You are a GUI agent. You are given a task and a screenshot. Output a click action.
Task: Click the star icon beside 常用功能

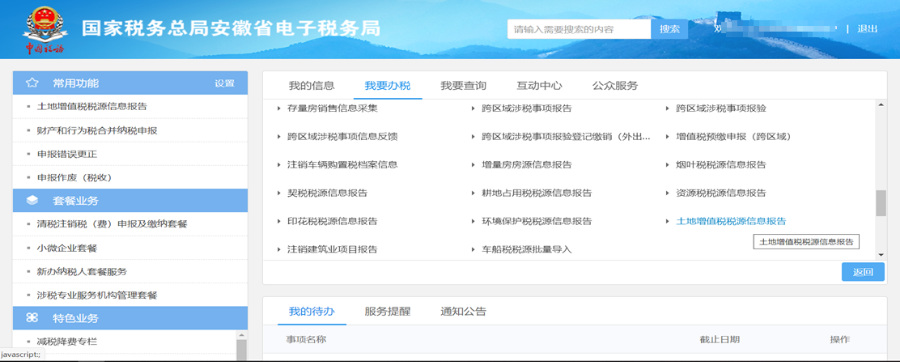coord(32,83)
